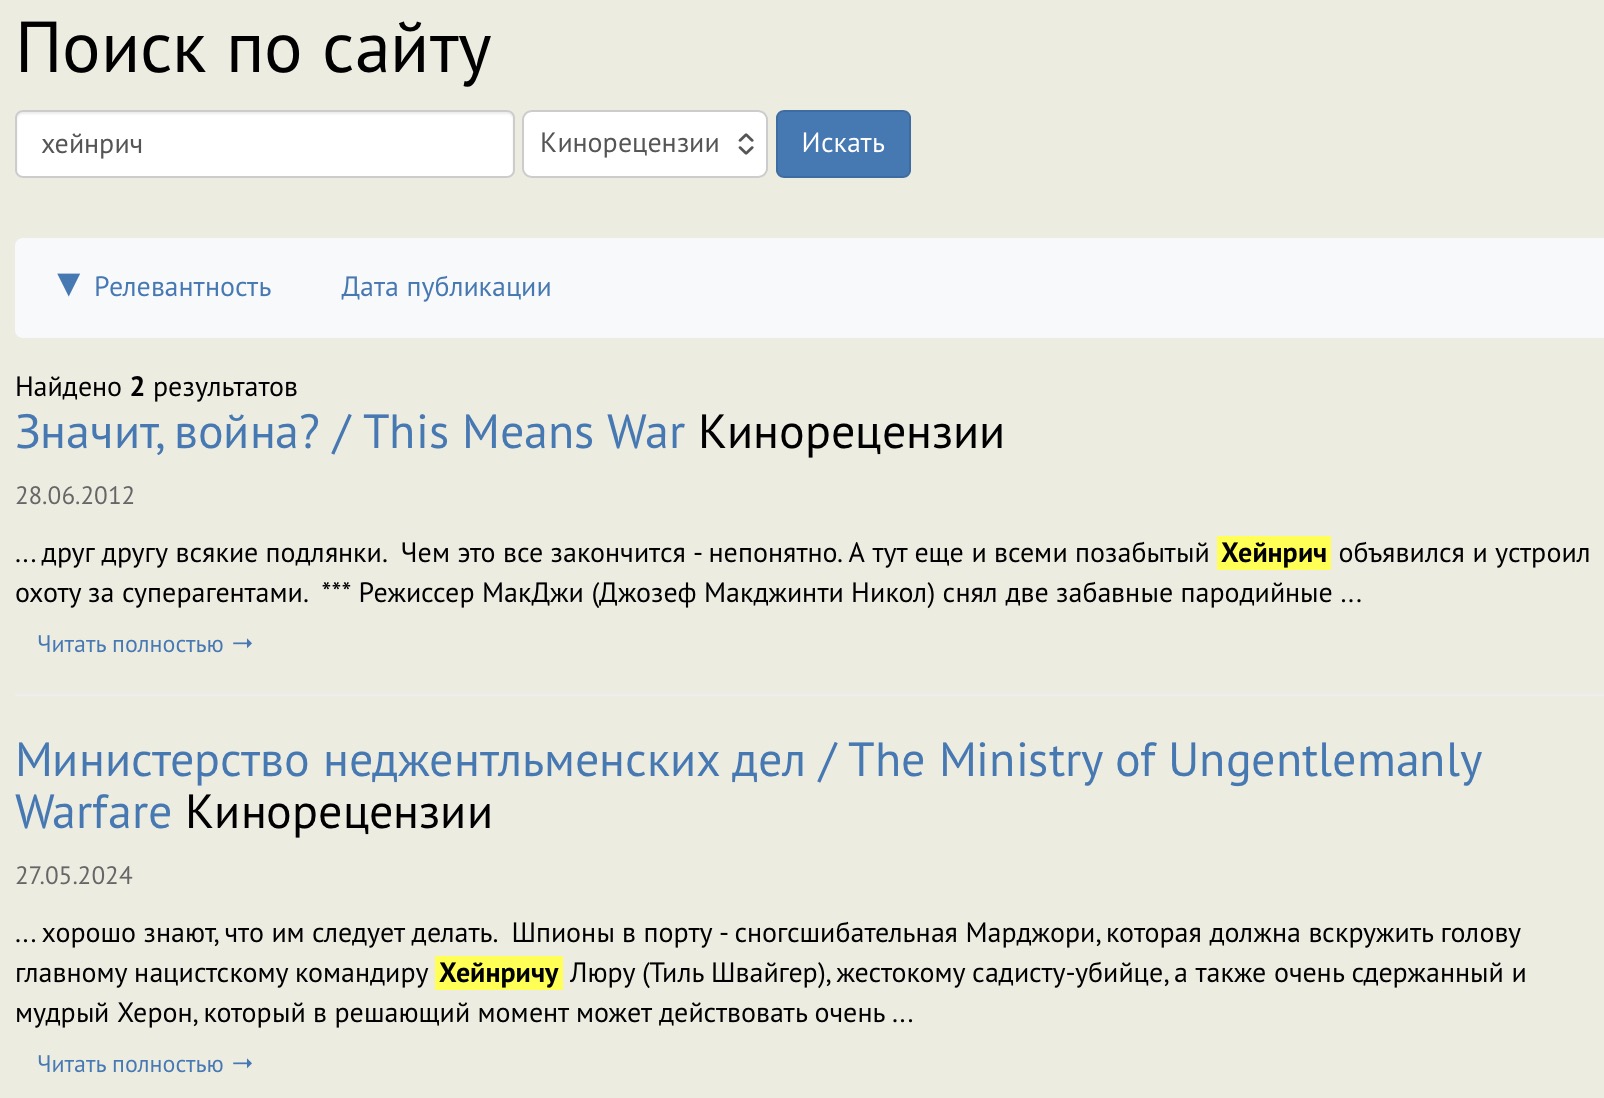Image resolution: width=1604 pixels, height=1098 pixels.
Task: Open the This Means War review title
Action: [x=350, y=433]
